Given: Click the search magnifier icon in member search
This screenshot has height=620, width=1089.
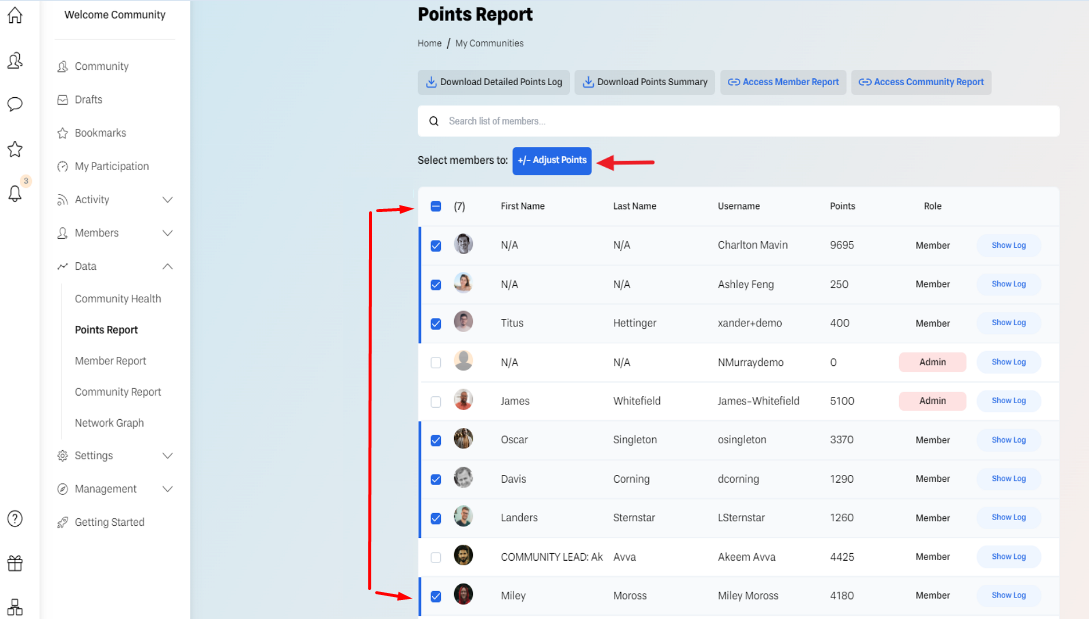Looking at the screenshot, I should click(x=434, y=122).
